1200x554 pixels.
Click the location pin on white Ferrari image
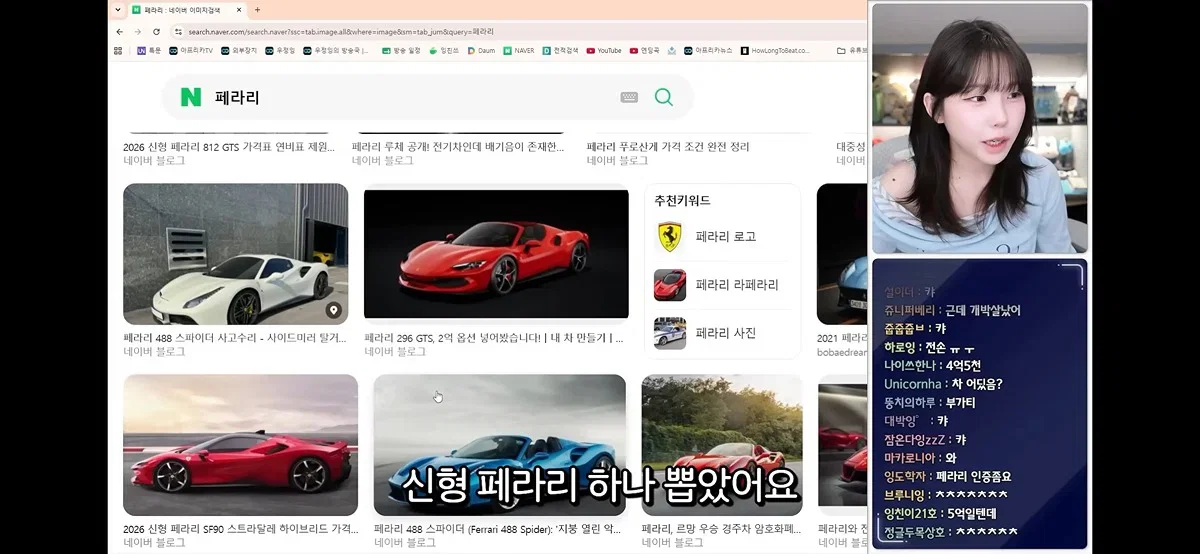[x=334, y=310]
